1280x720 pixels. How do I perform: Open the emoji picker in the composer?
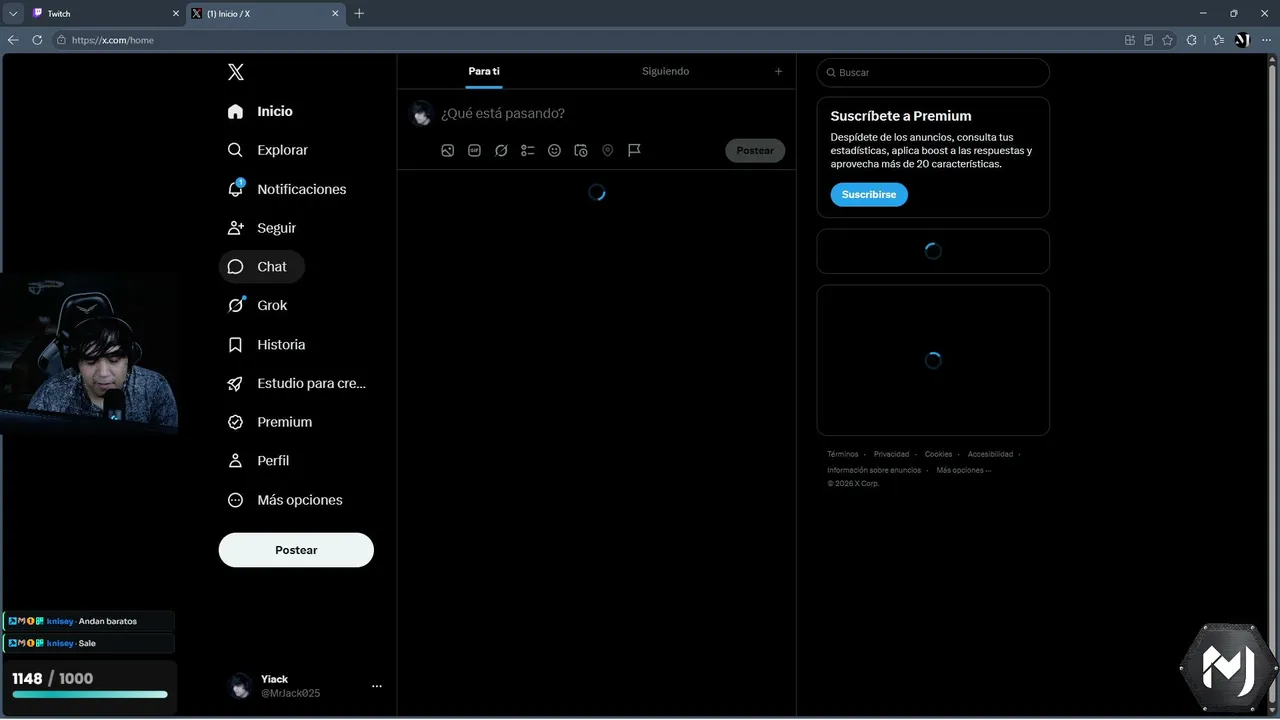pos(554,150)
